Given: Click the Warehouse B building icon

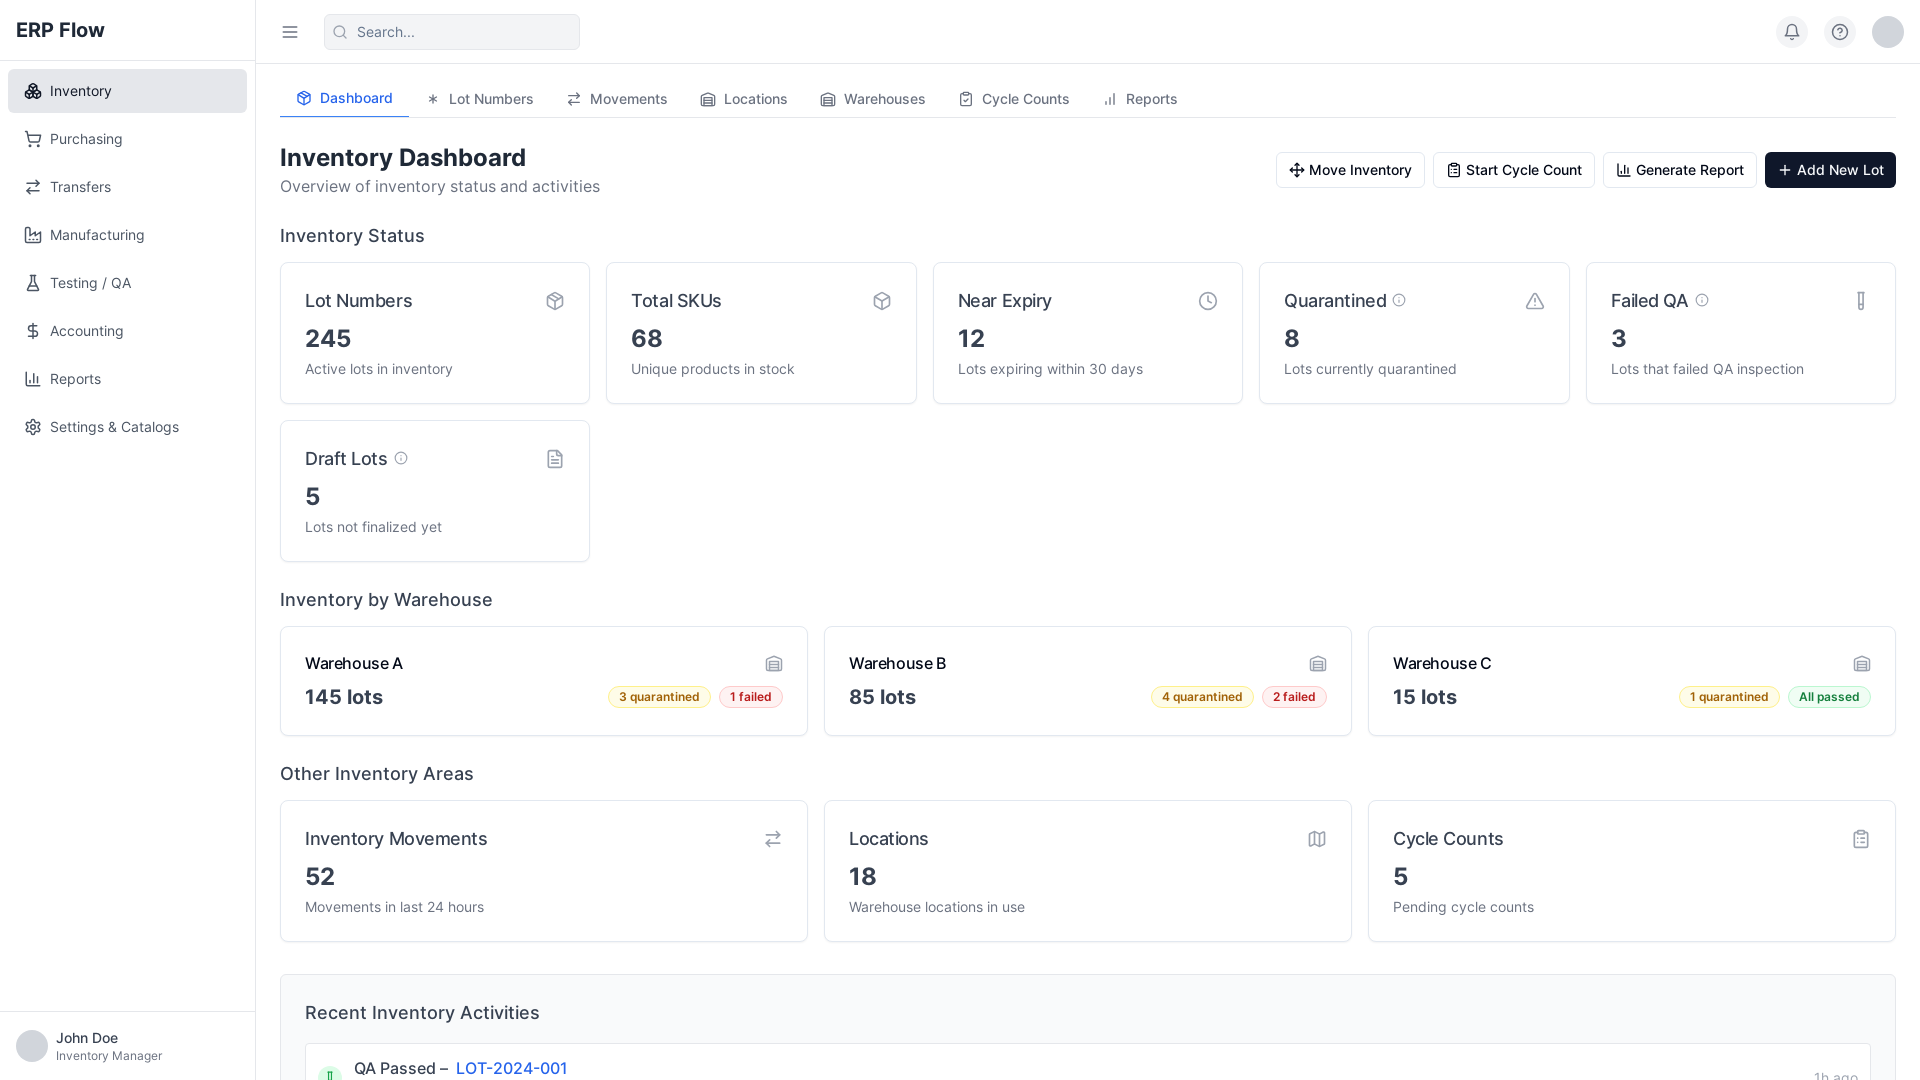Looking at the screenshot, I should pos(1318,664).
